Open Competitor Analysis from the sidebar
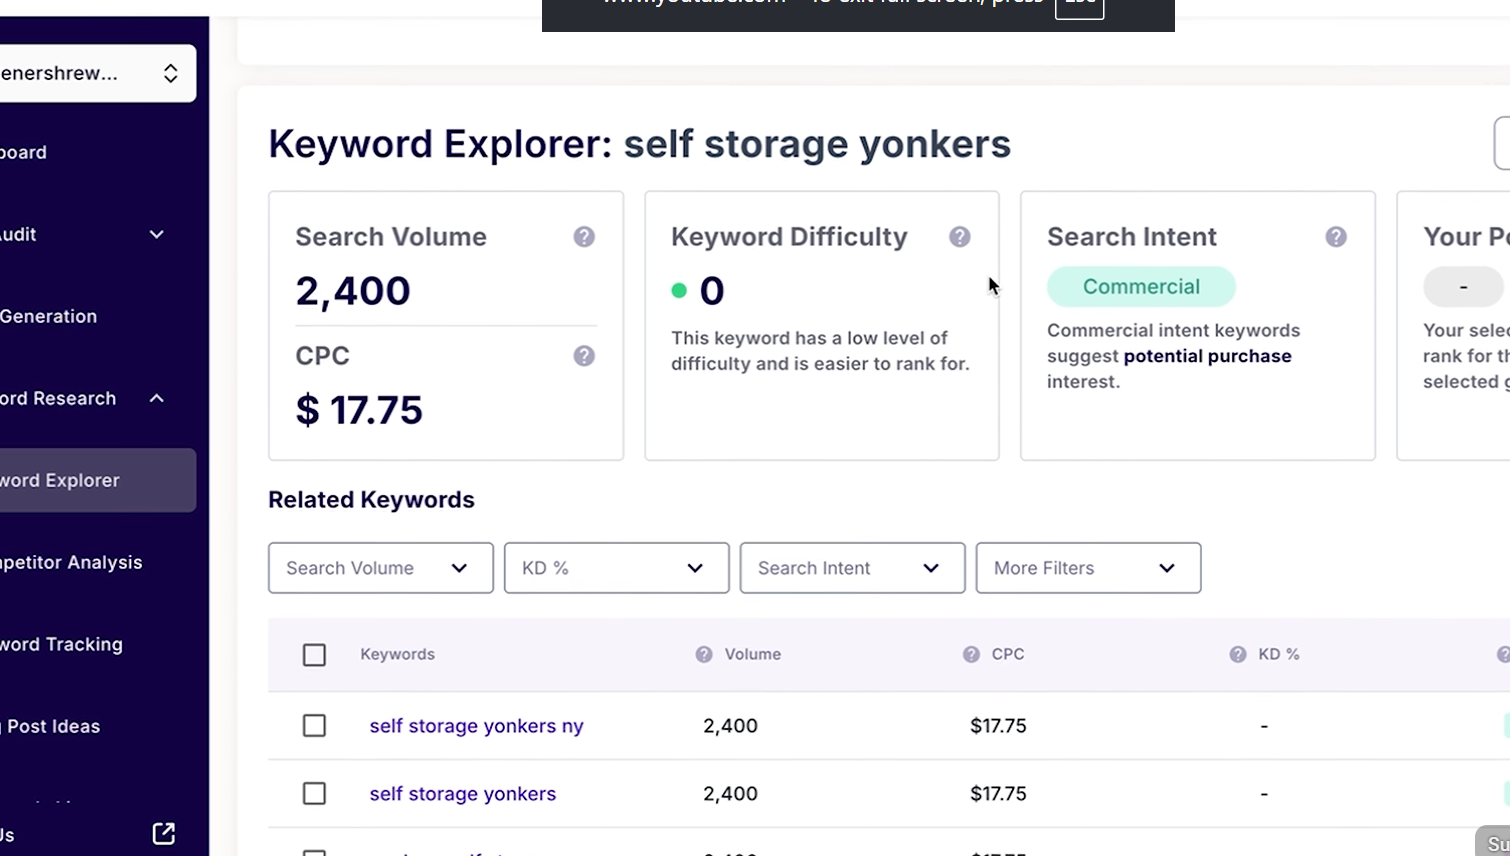The image size is (1510, 856). pyautogui.click(x=71, y=562)
